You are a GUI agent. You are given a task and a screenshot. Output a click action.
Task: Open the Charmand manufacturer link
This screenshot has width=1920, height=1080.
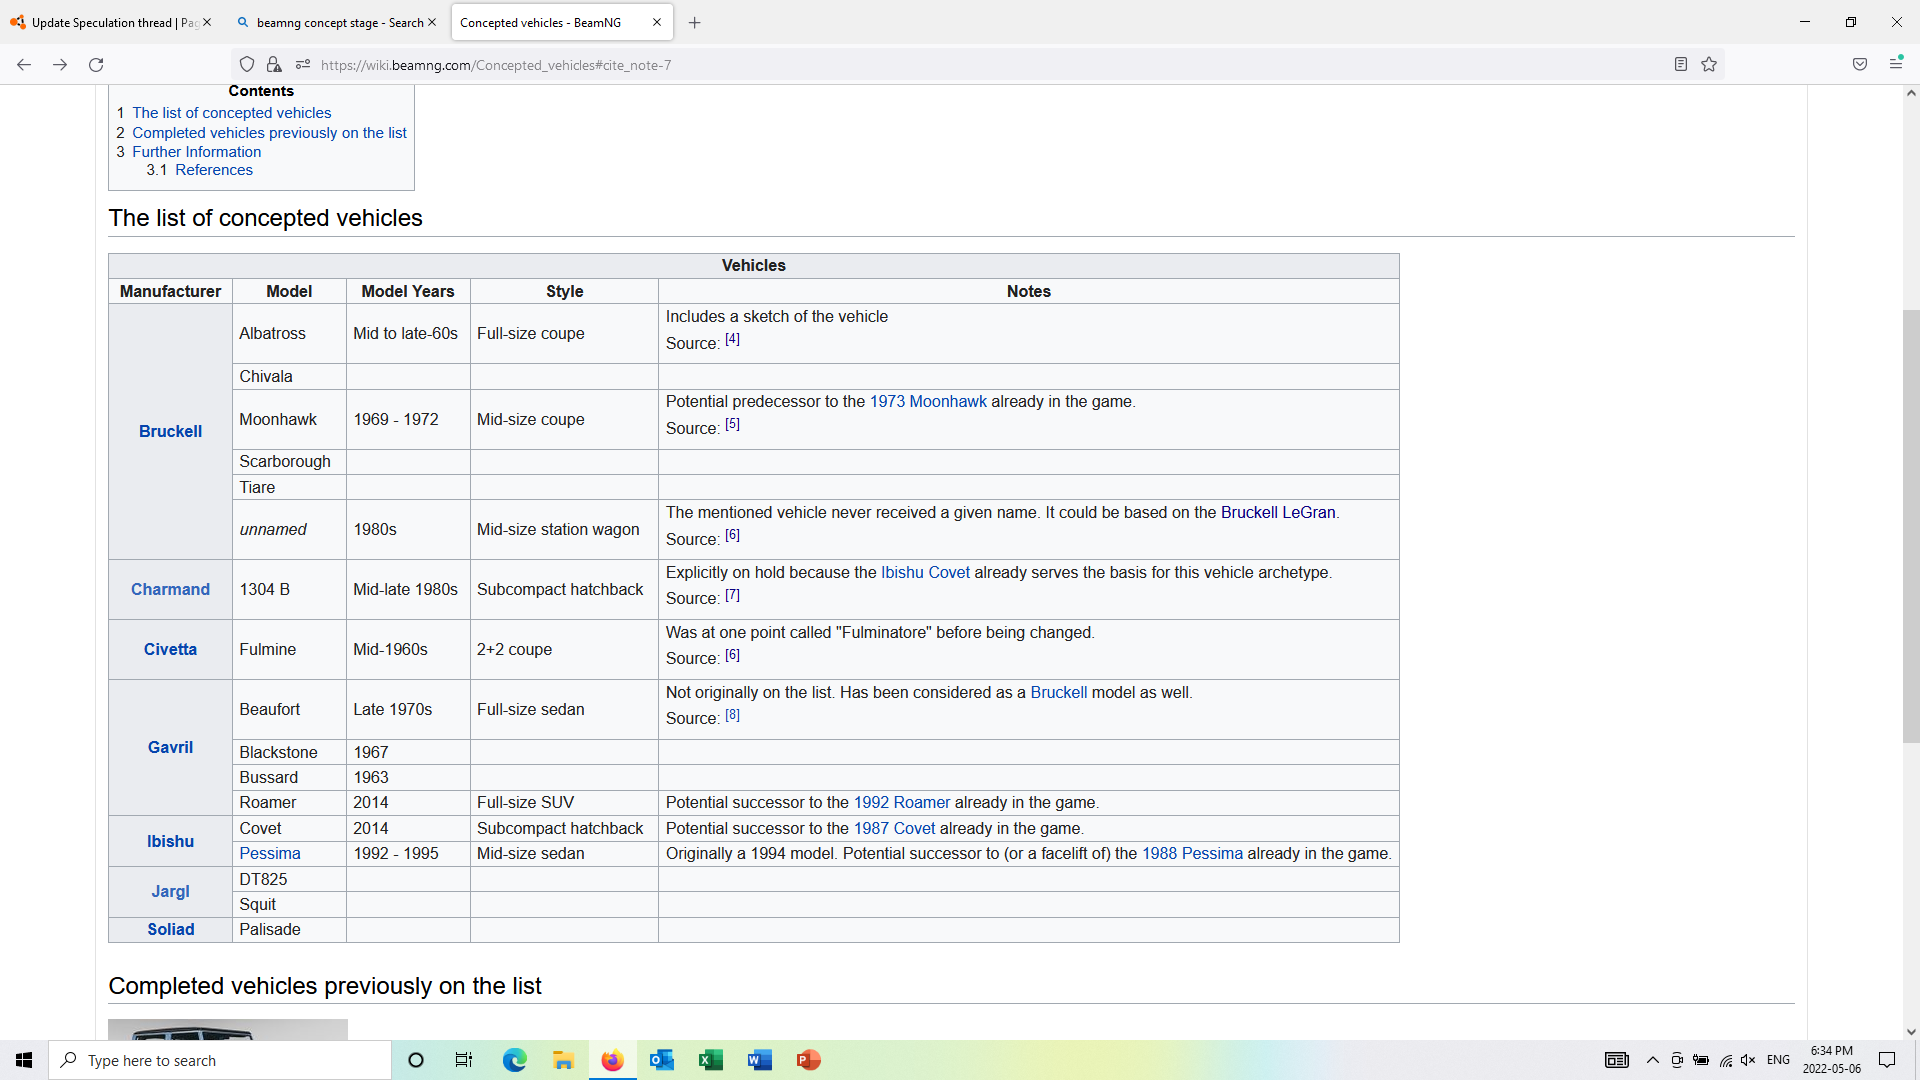(170, 589)
